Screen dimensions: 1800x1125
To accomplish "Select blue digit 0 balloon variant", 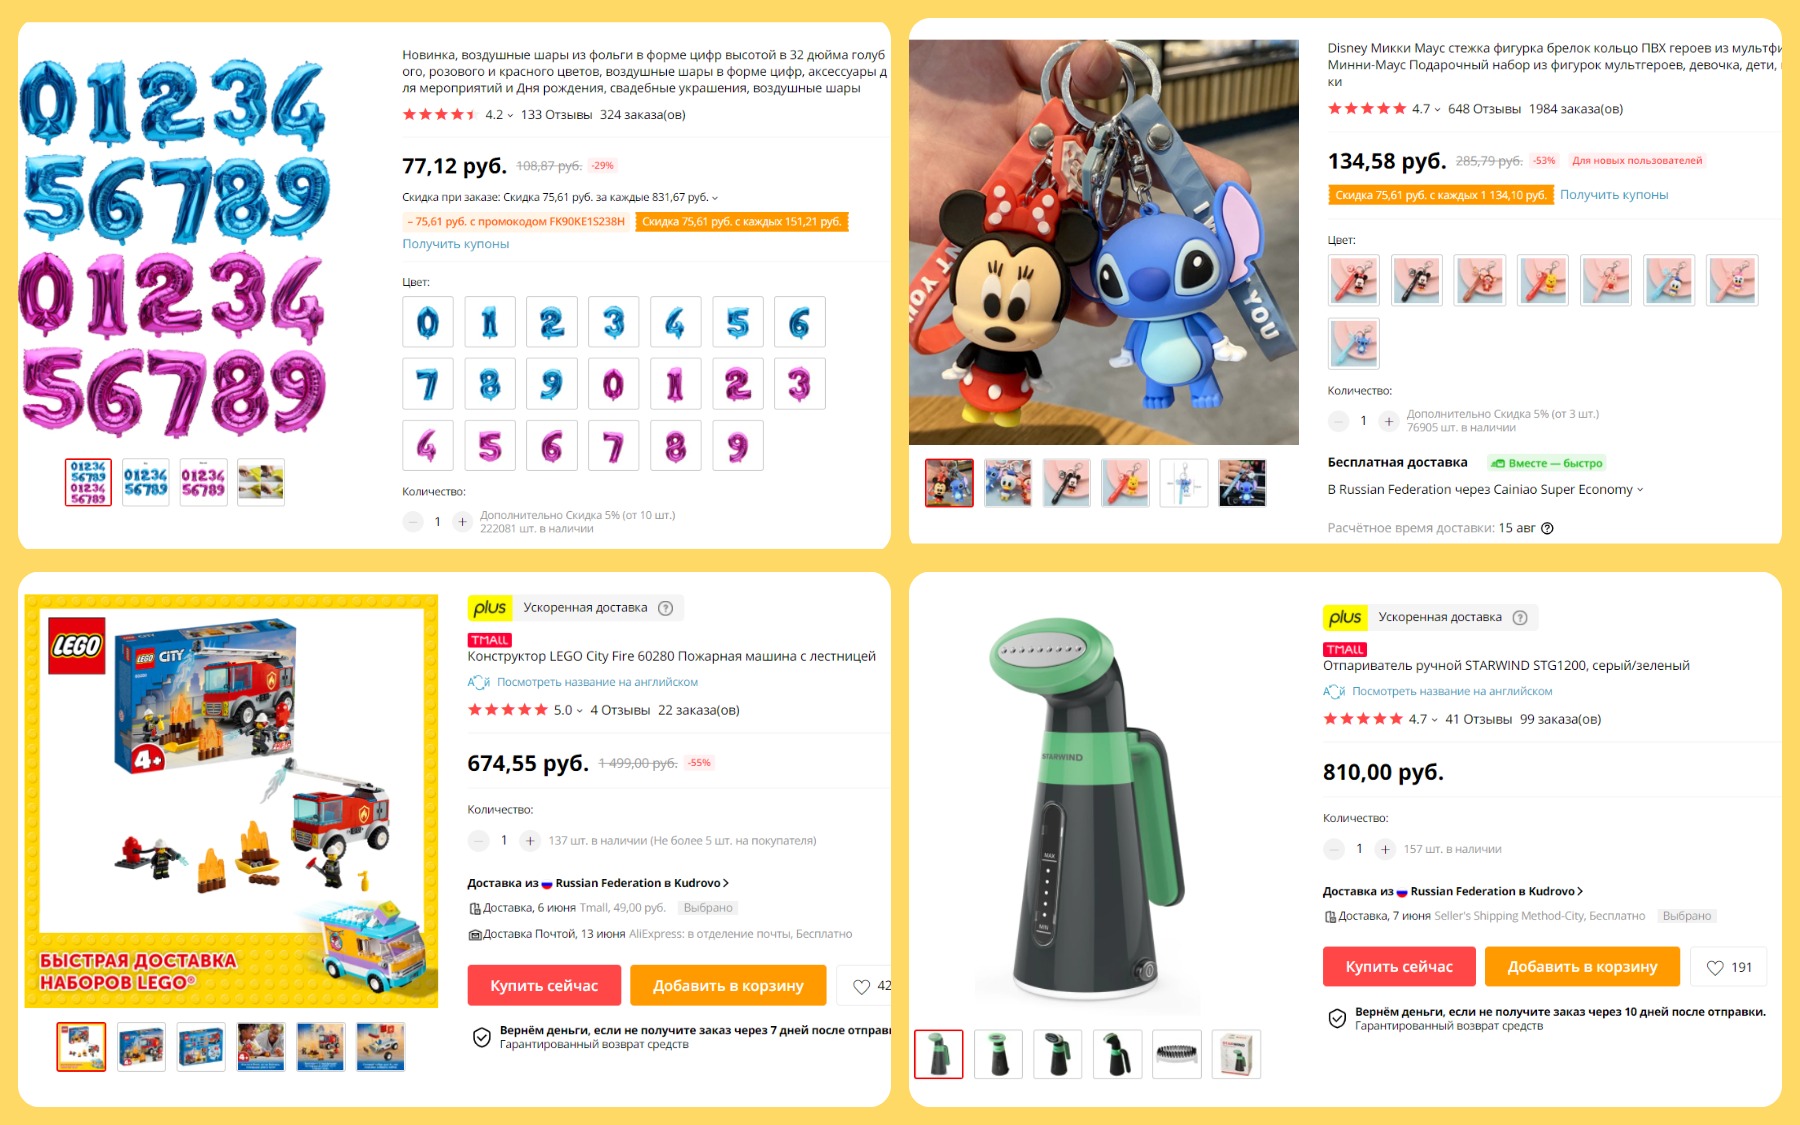I will coord(428,323).
